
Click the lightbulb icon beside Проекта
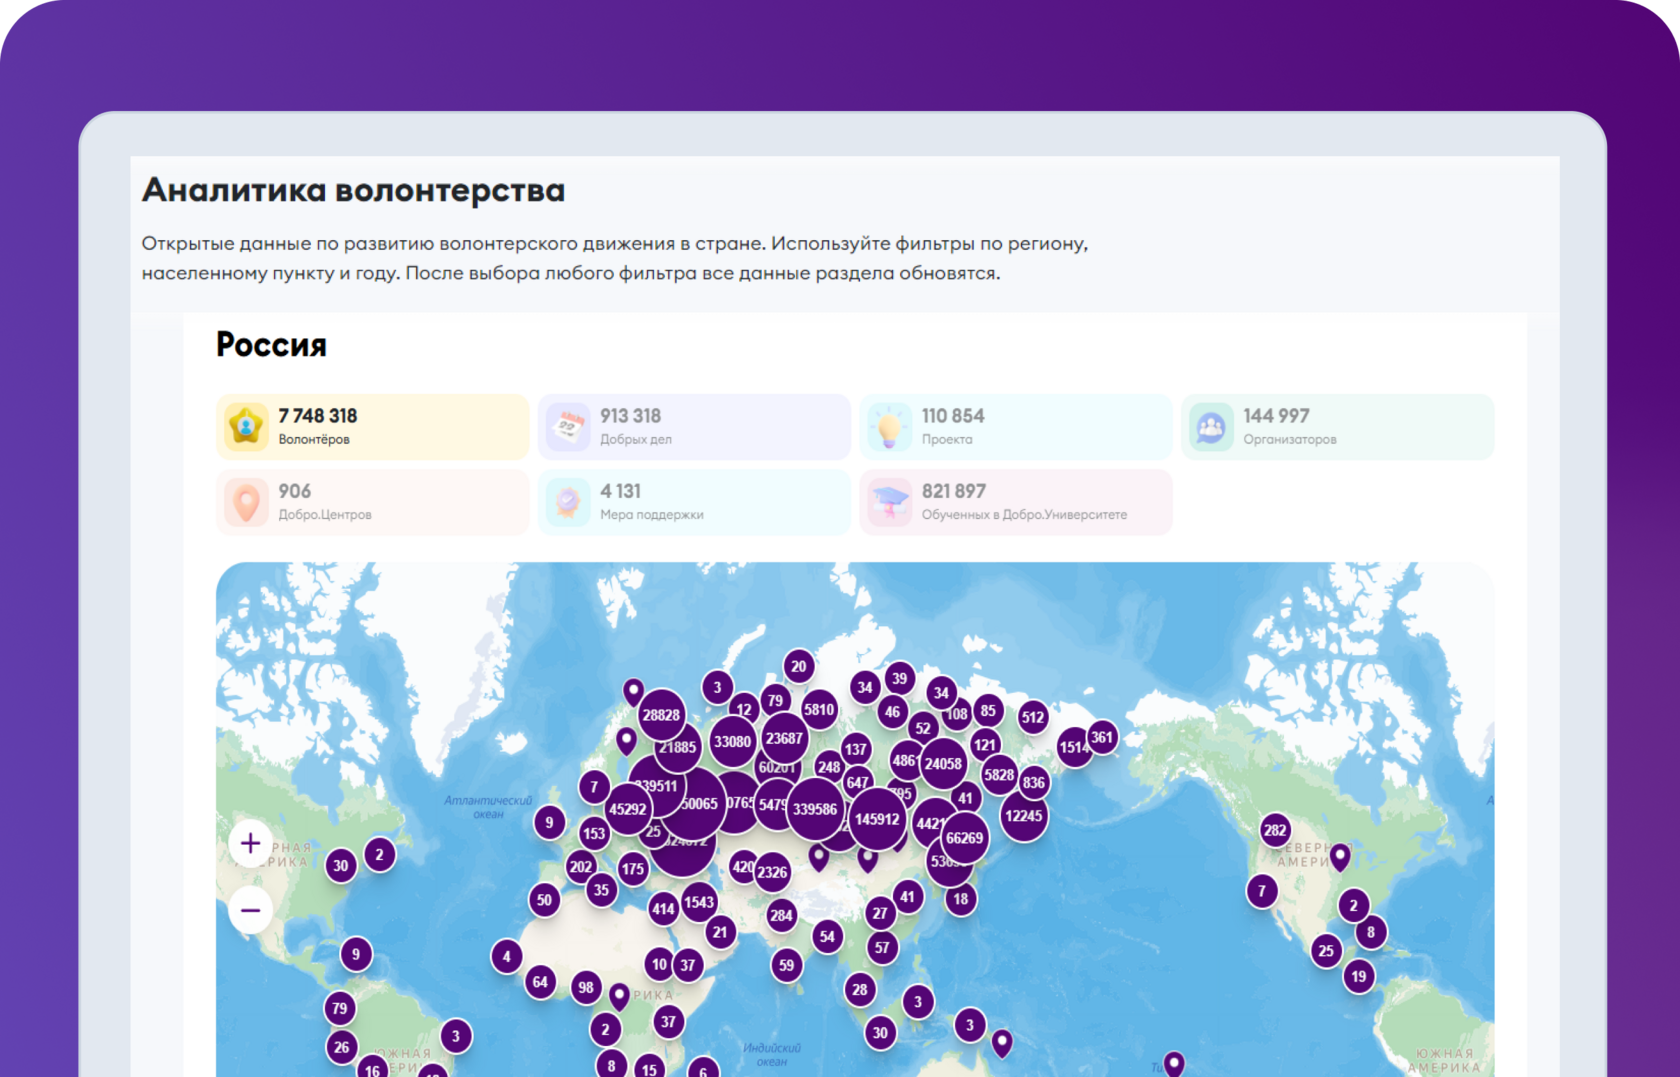coord(889,427)
